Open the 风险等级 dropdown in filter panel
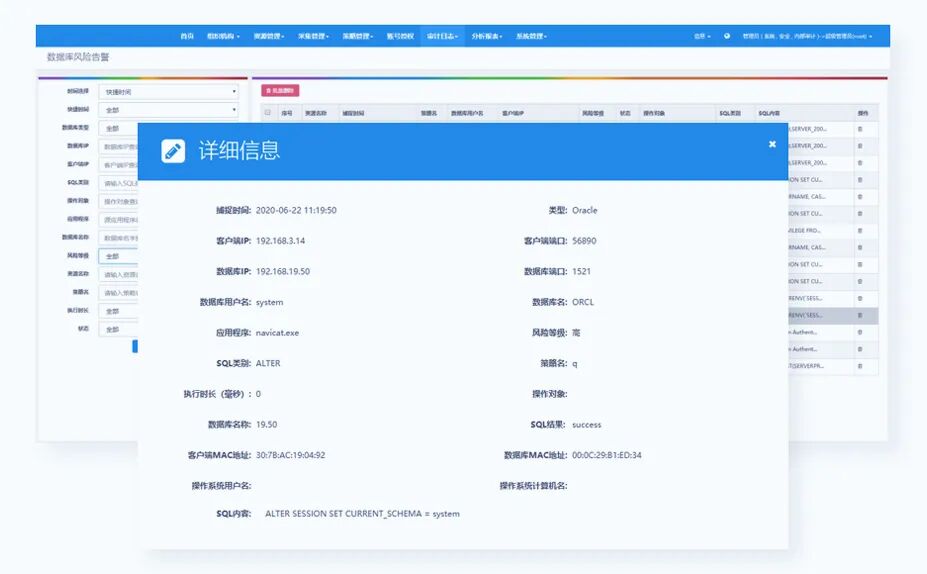 coord(118,256)
